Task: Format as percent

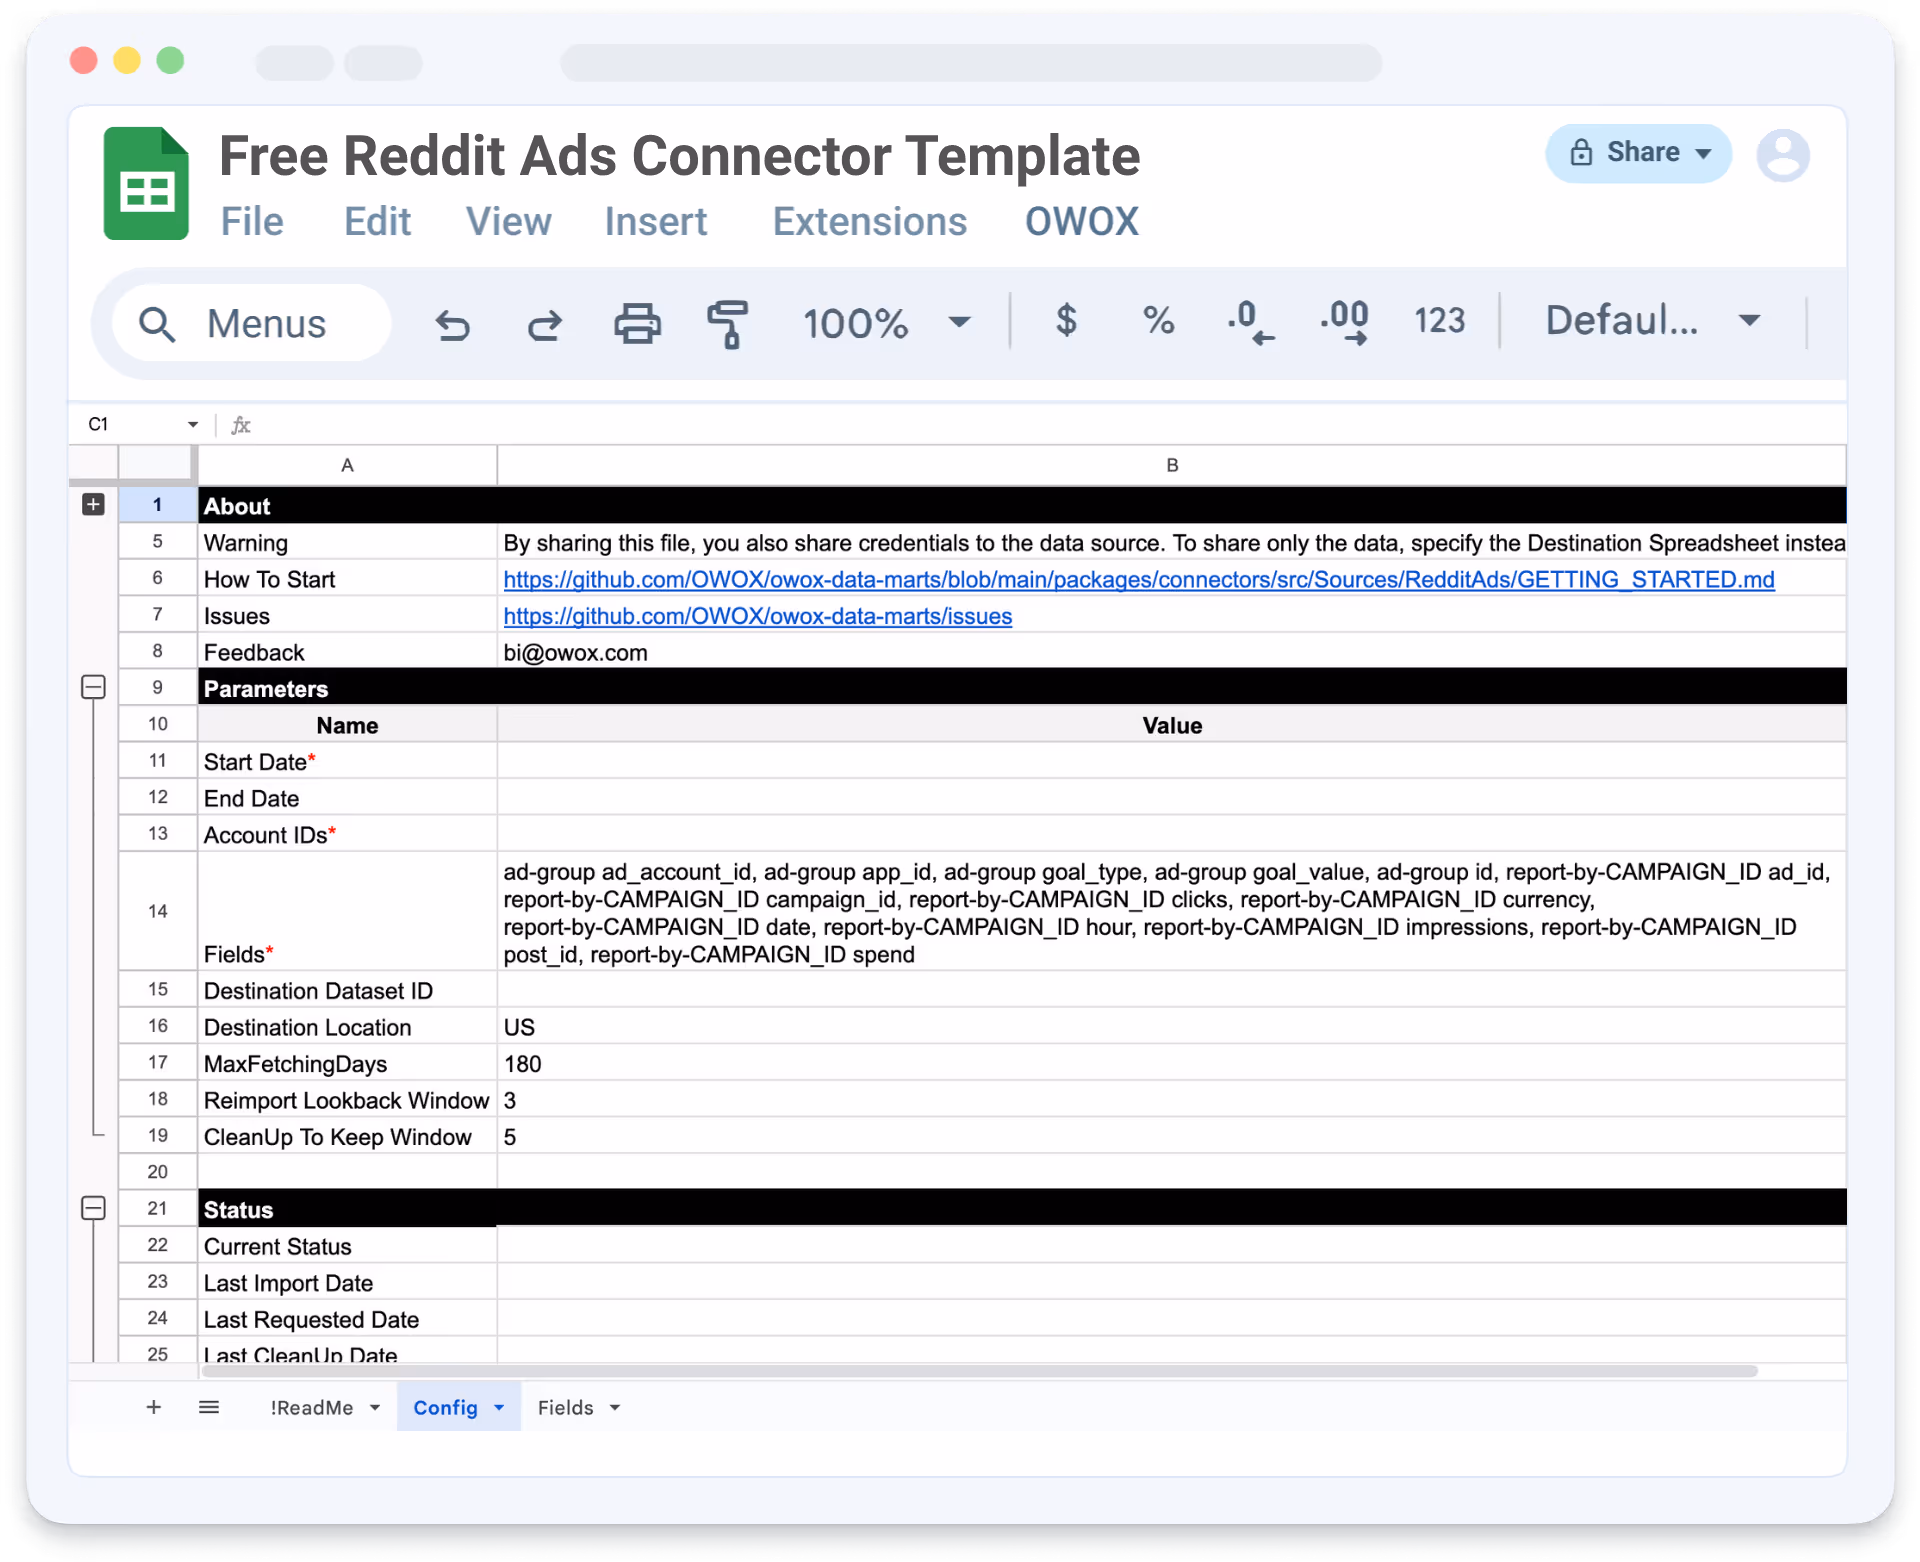Action: click(1158, 321)
